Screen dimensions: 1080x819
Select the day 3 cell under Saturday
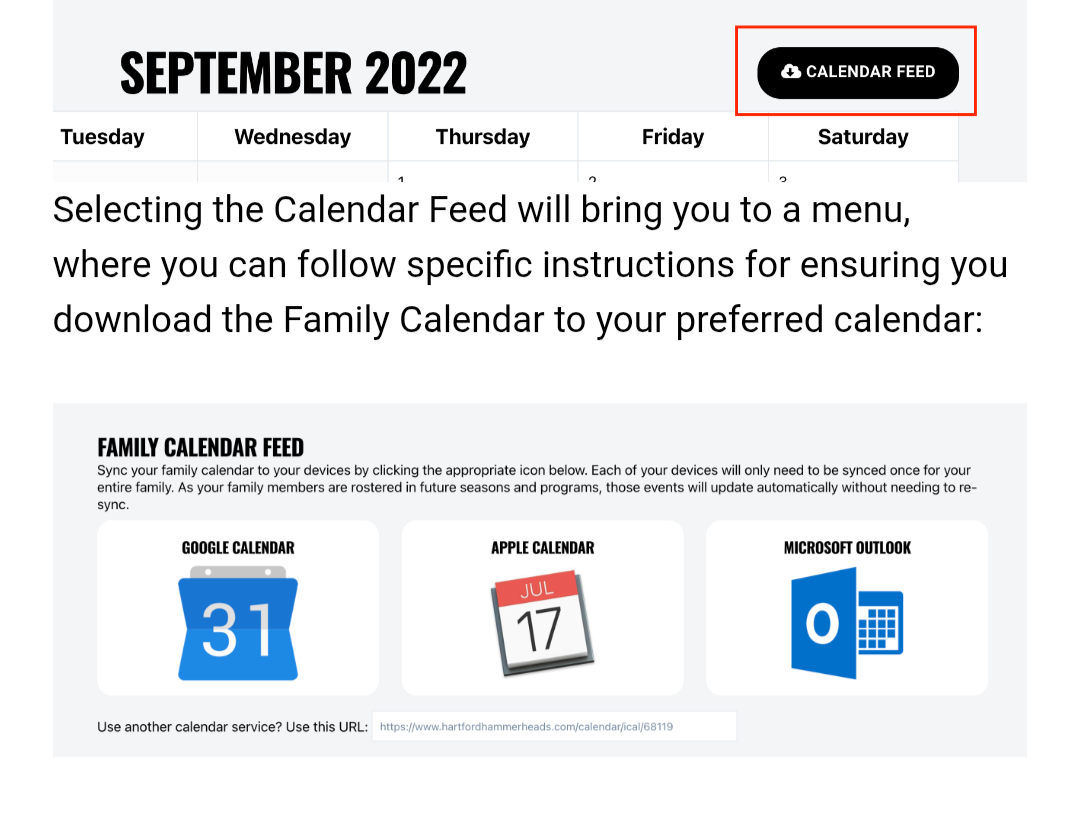862,174
